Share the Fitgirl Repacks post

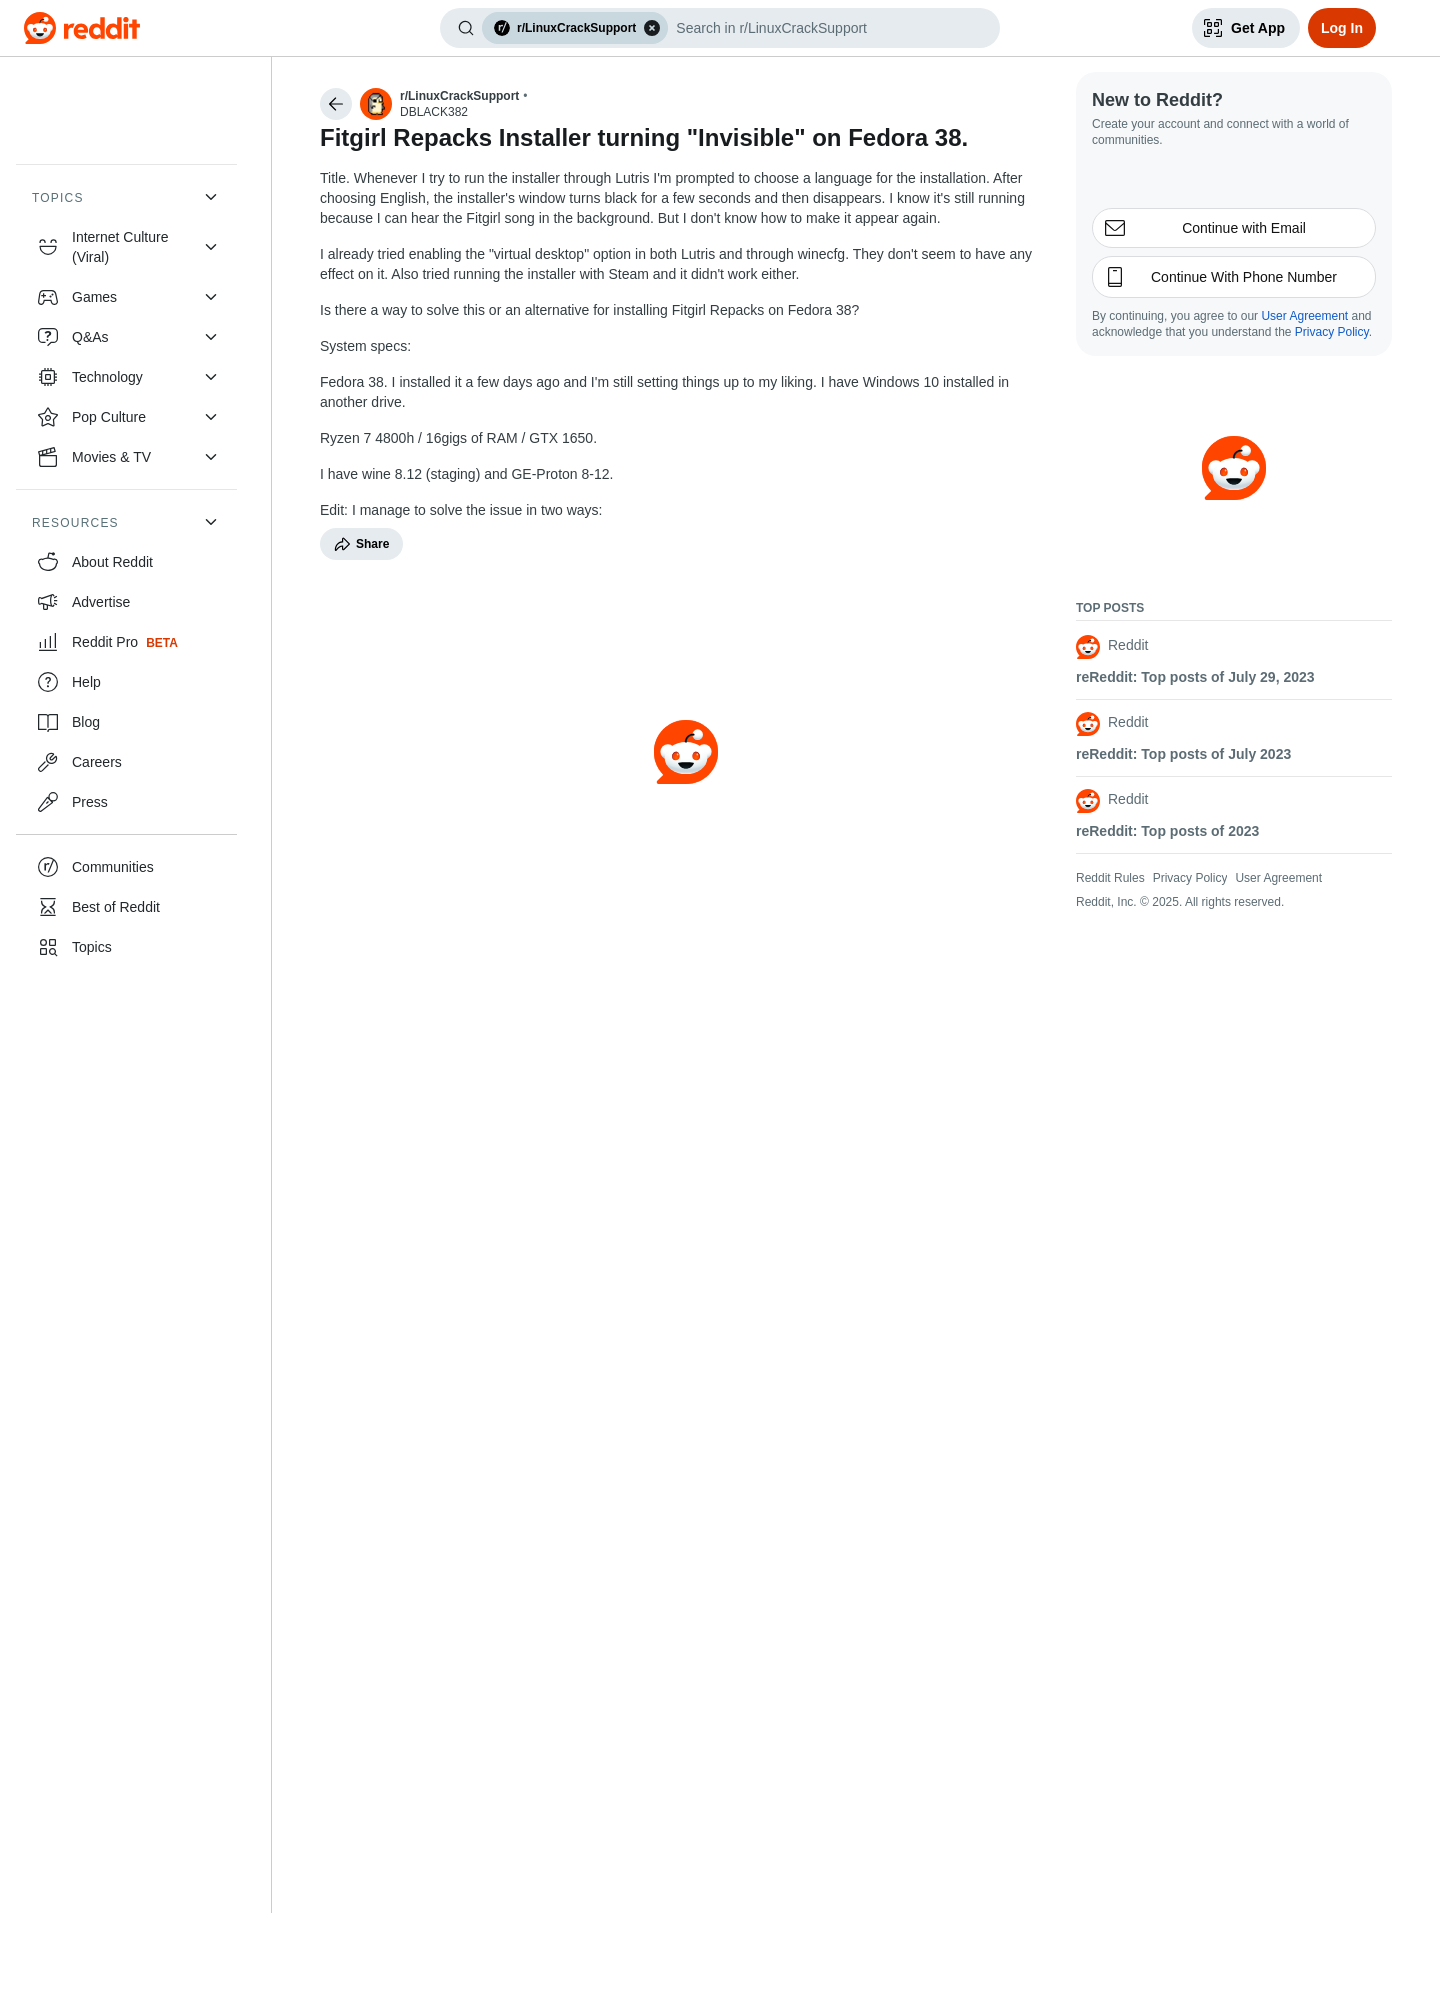coord(361,544)
